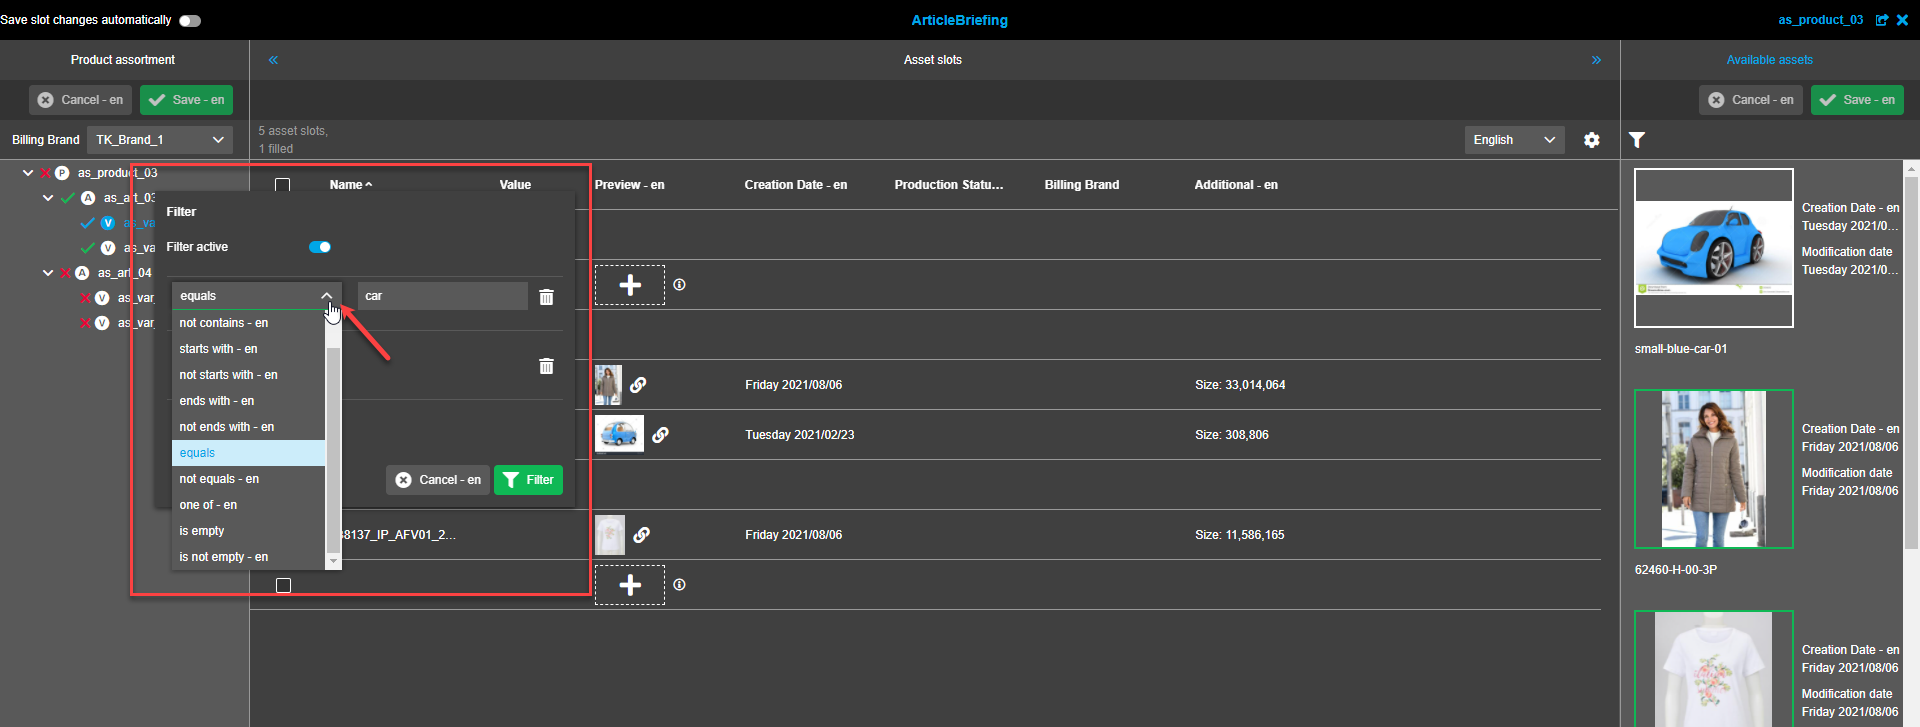Open blue car preview thumbnail in row
Viewport: 1920px width, 727px height.
(x=619, y=435)
